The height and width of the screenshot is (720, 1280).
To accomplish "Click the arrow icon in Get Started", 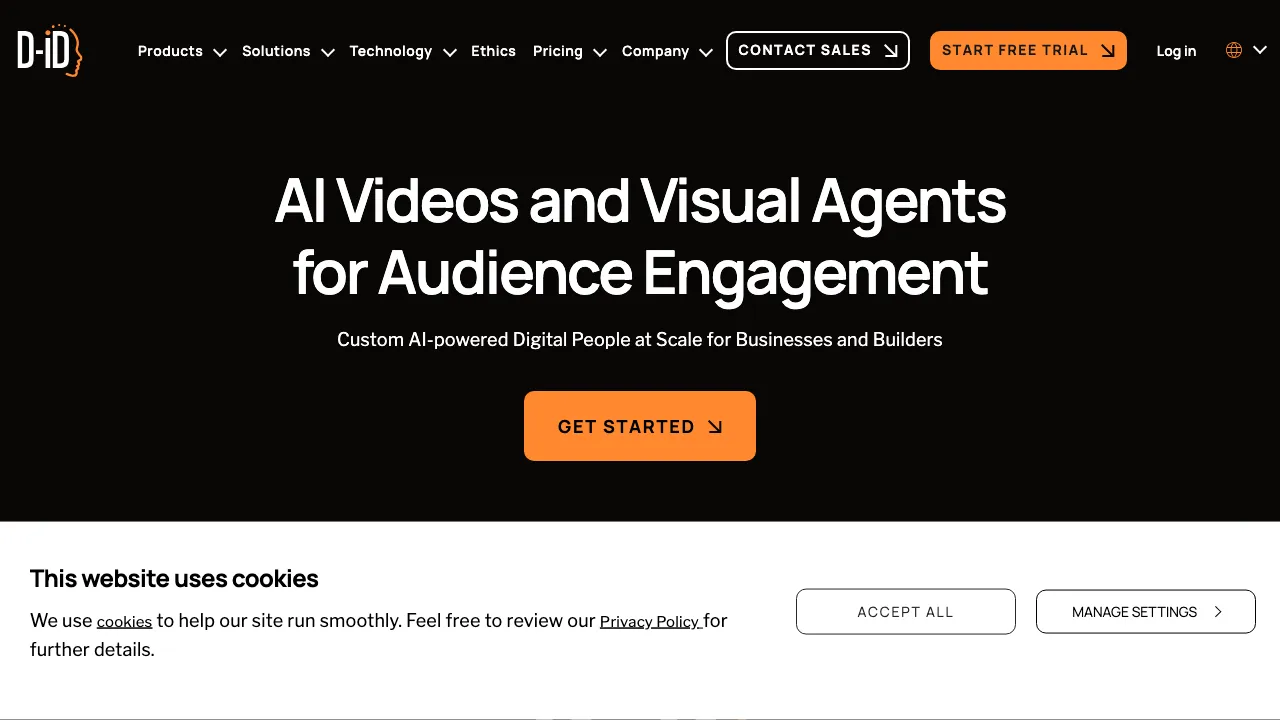I will [715, 427].
